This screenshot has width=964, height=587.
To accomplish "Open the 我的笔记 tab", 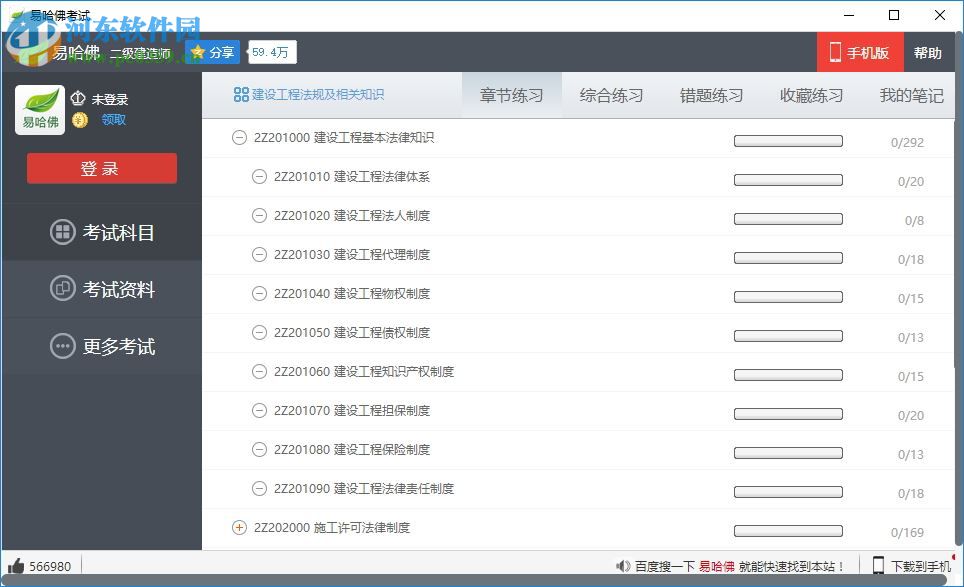I will point(910,93).
